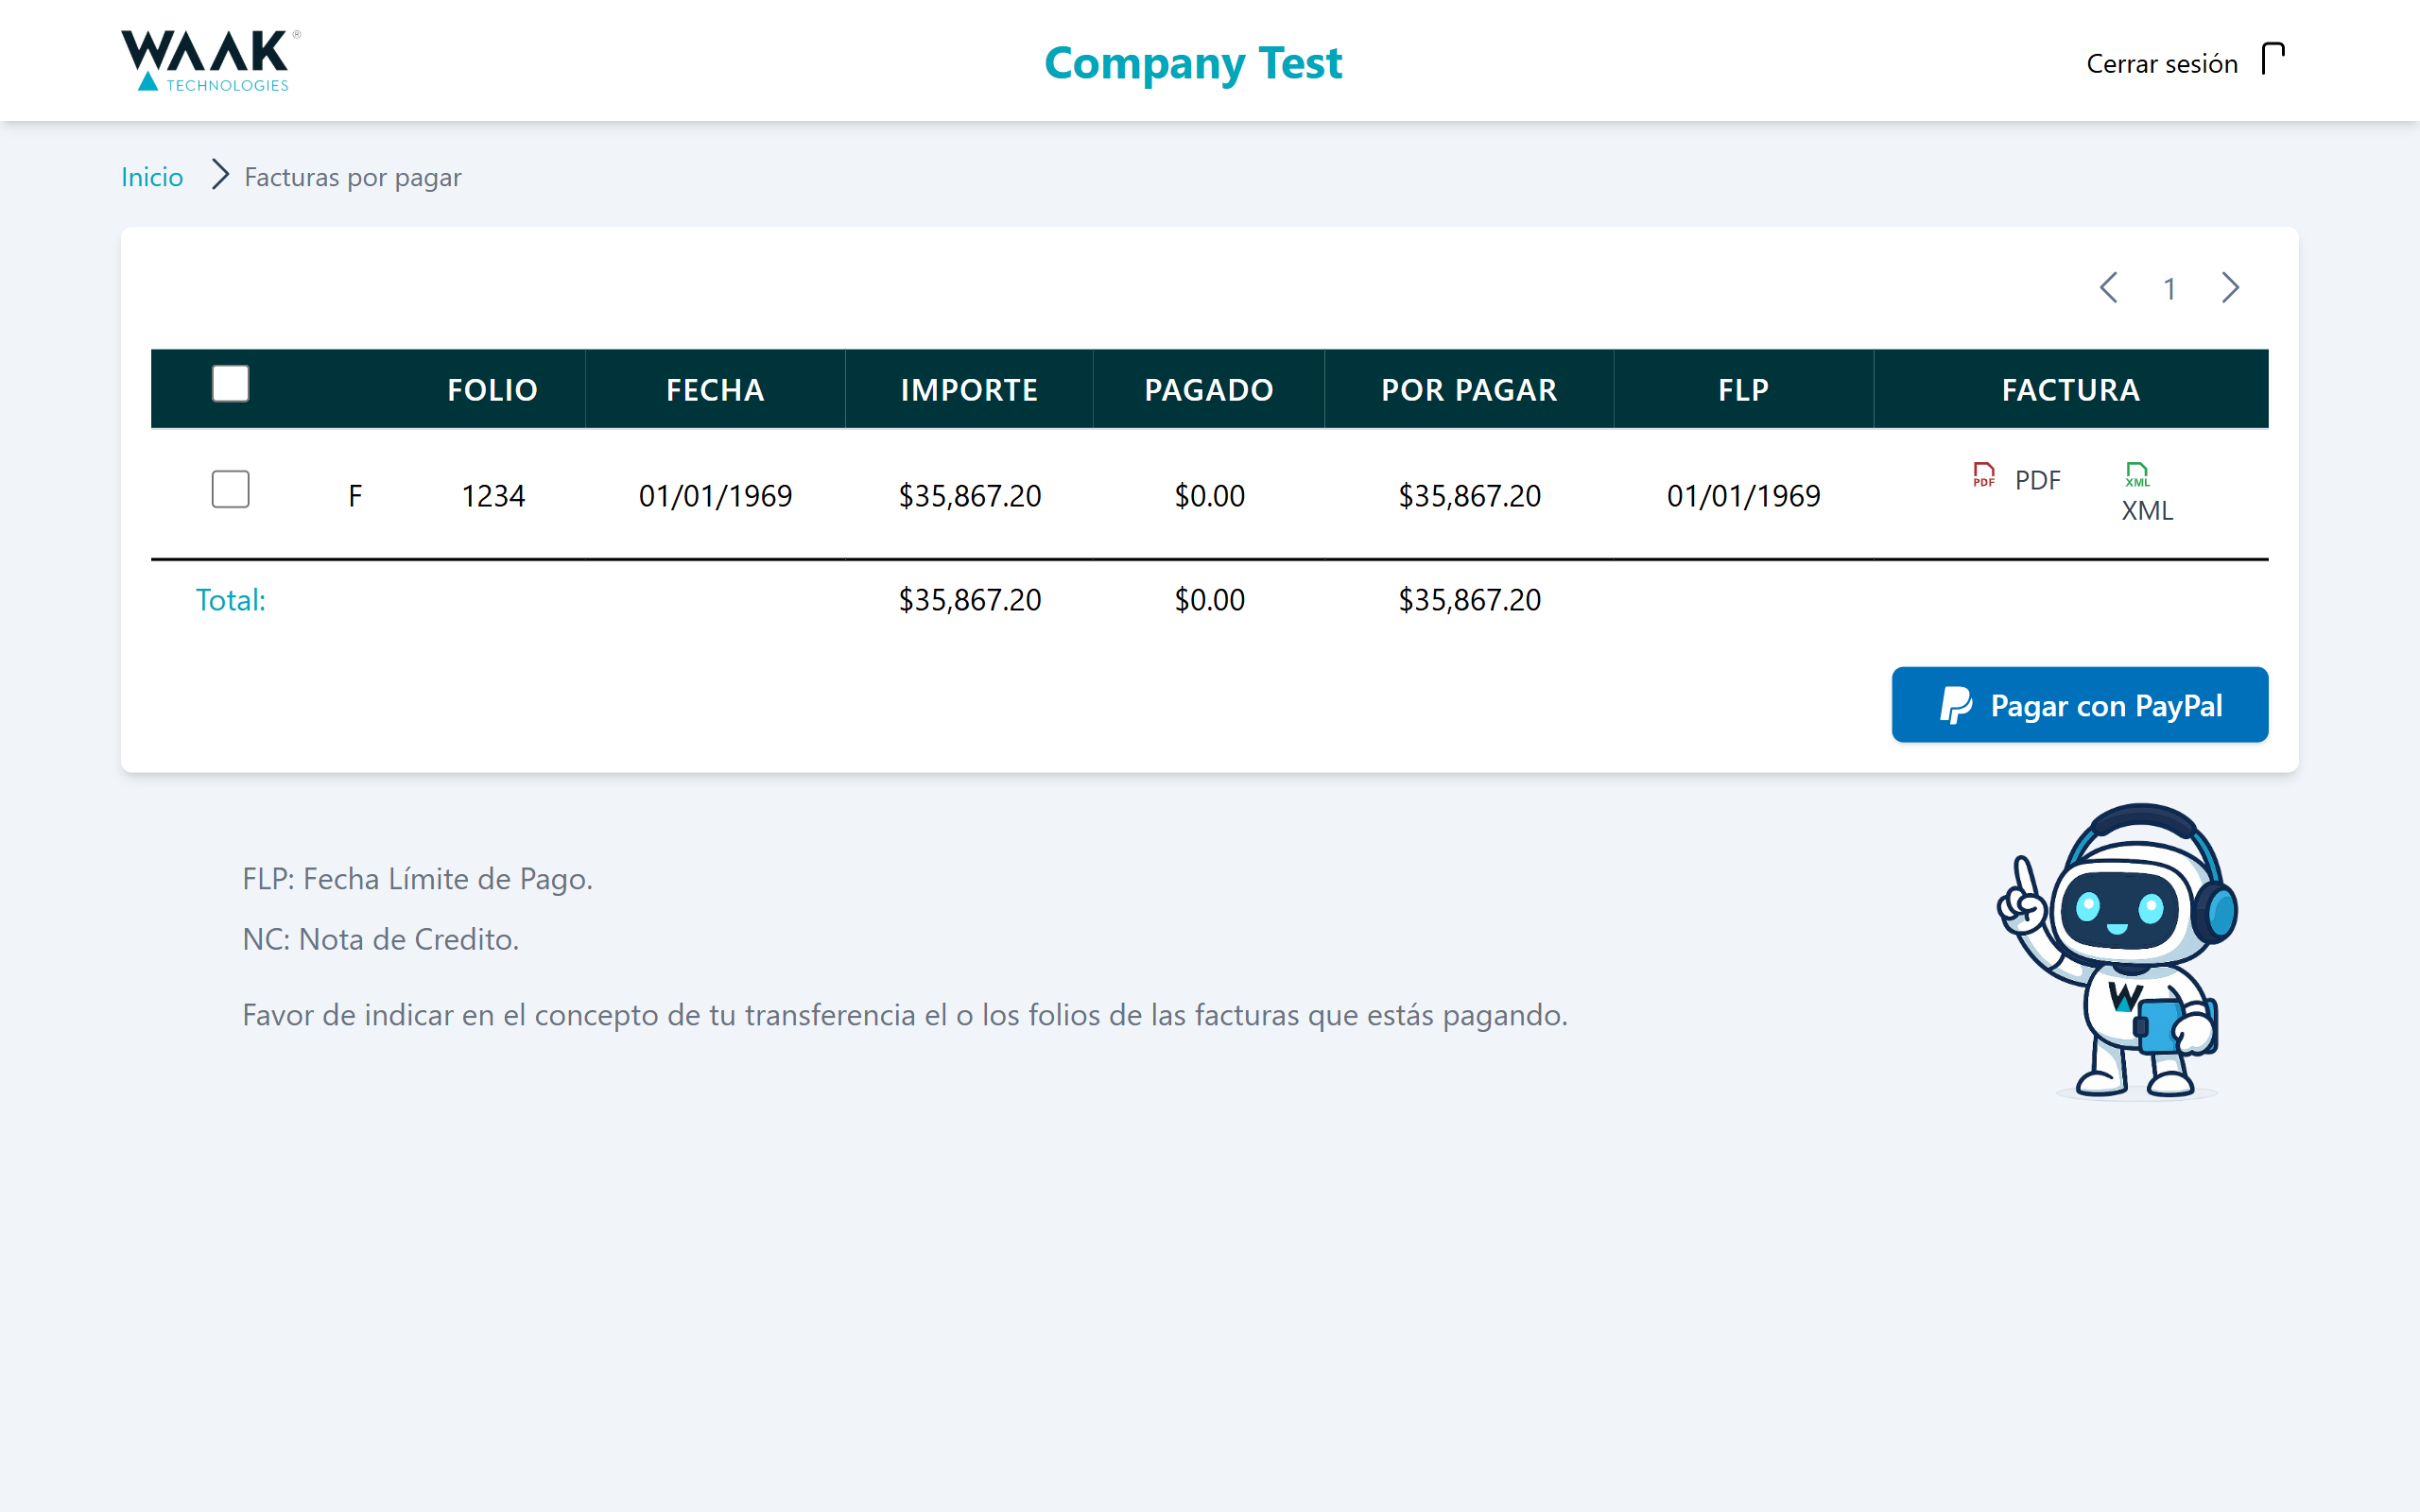Open the Inicio breadcrumb item
2420x1512 pixels.
tap(151, 177)
